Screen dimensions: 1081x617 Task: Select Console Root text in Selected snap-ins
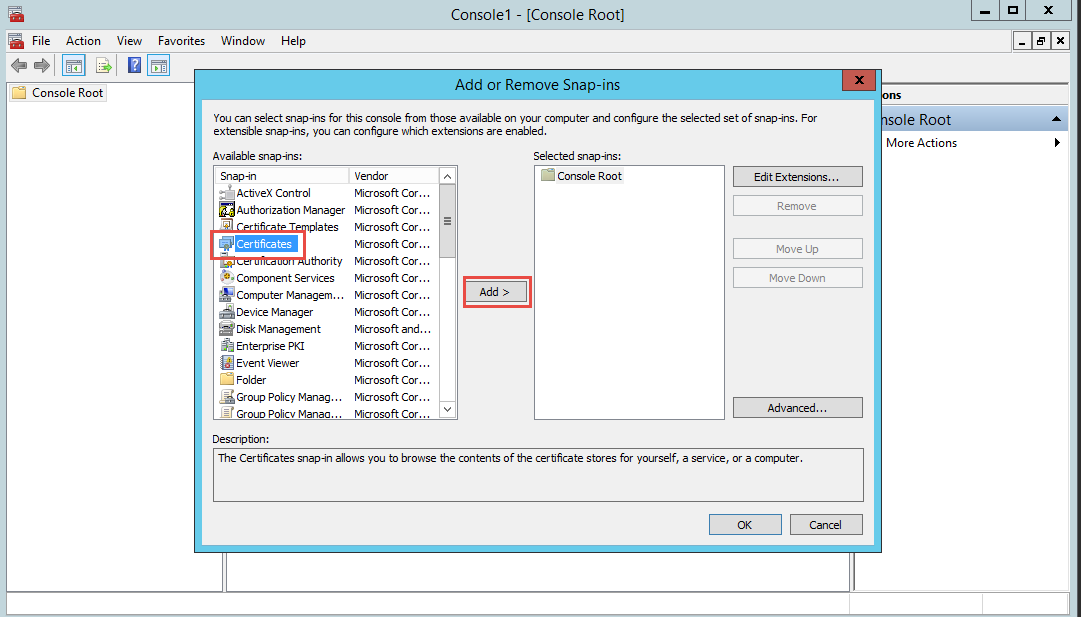click(589, 176)
